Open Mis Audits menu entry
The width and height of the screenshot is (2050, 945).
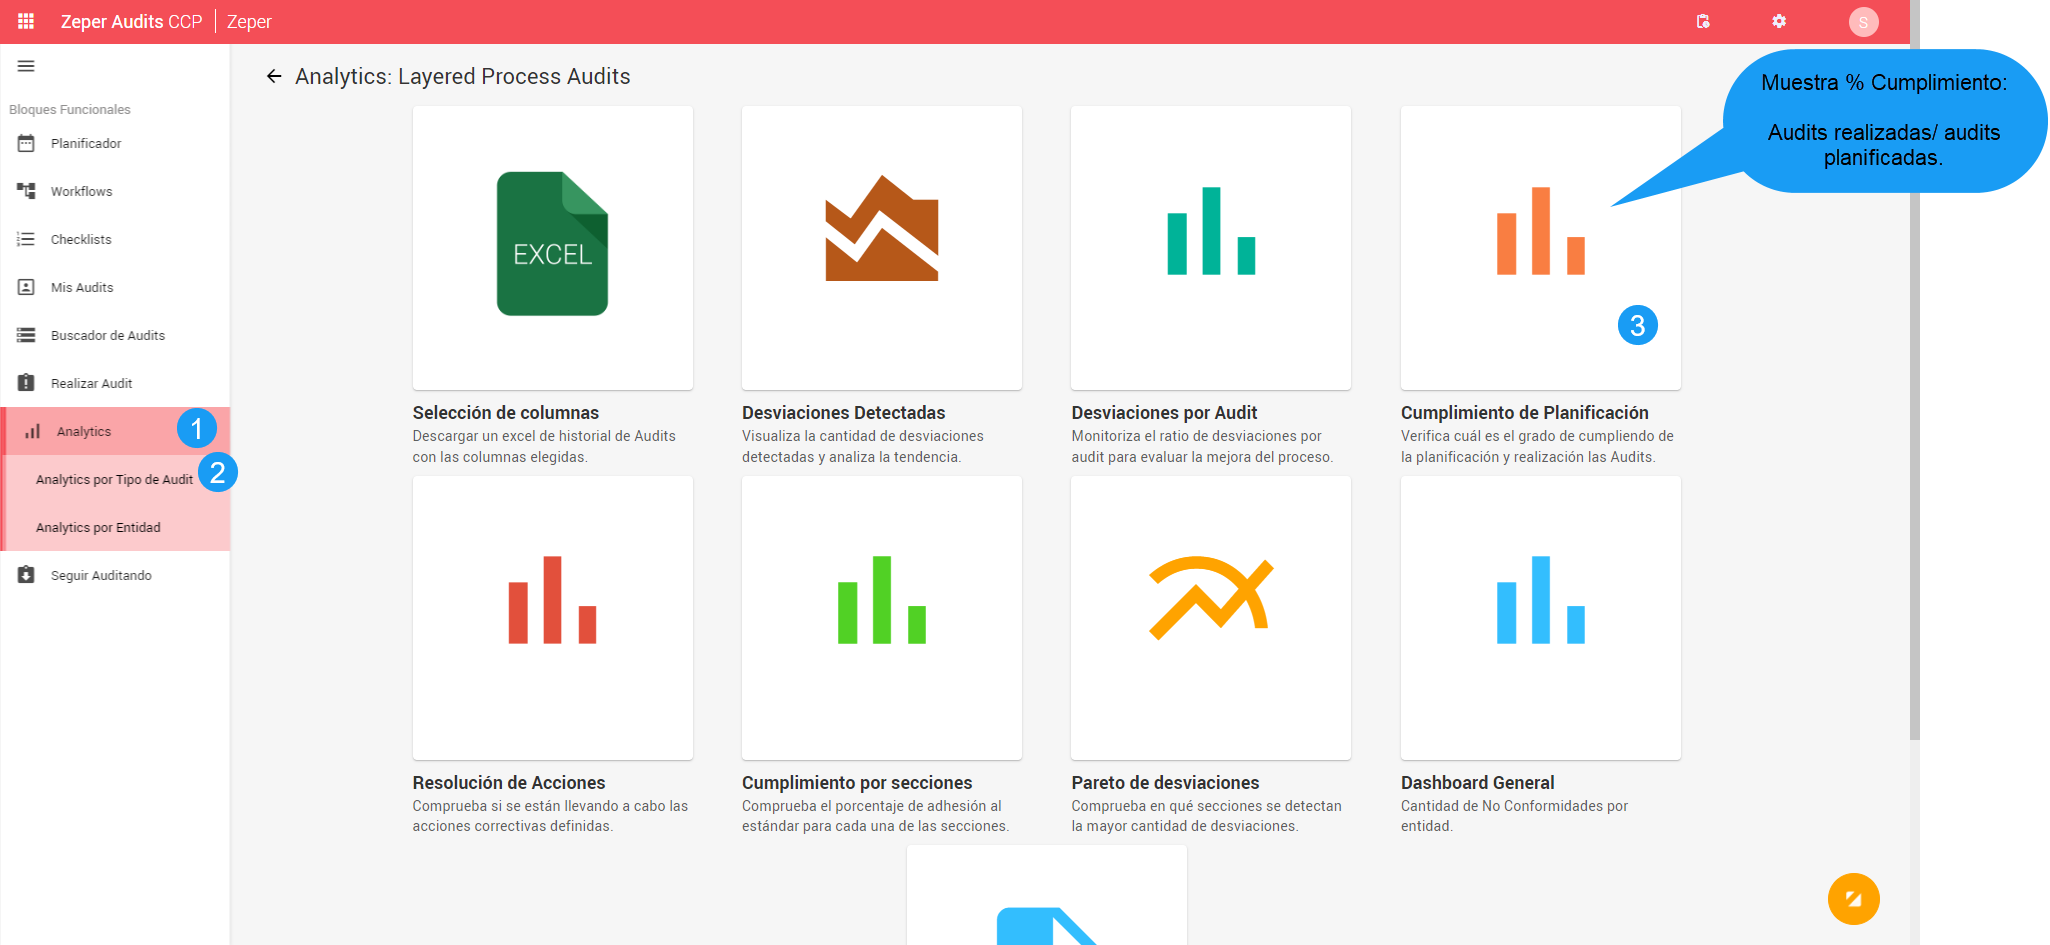pos(115,287)
